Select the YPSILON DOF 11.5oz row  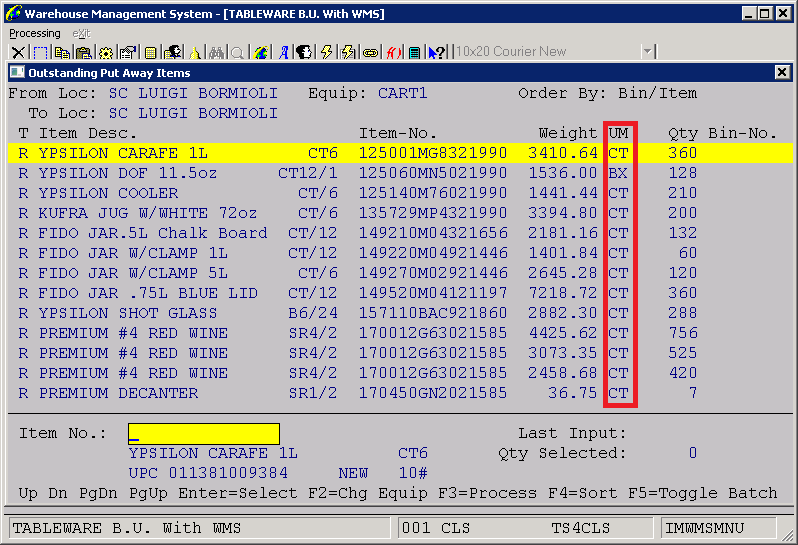[x=400, y=173]
